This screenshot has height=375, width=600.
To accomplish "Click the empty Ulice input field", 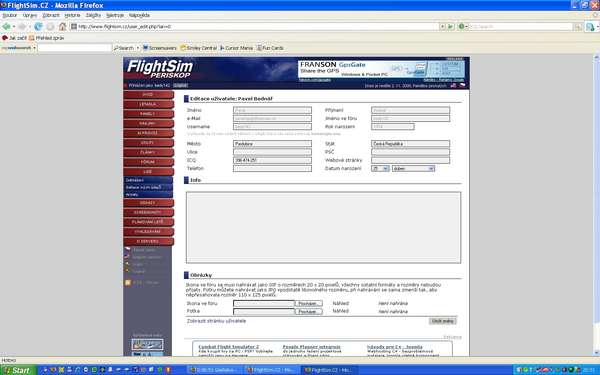I will point(272,152).
